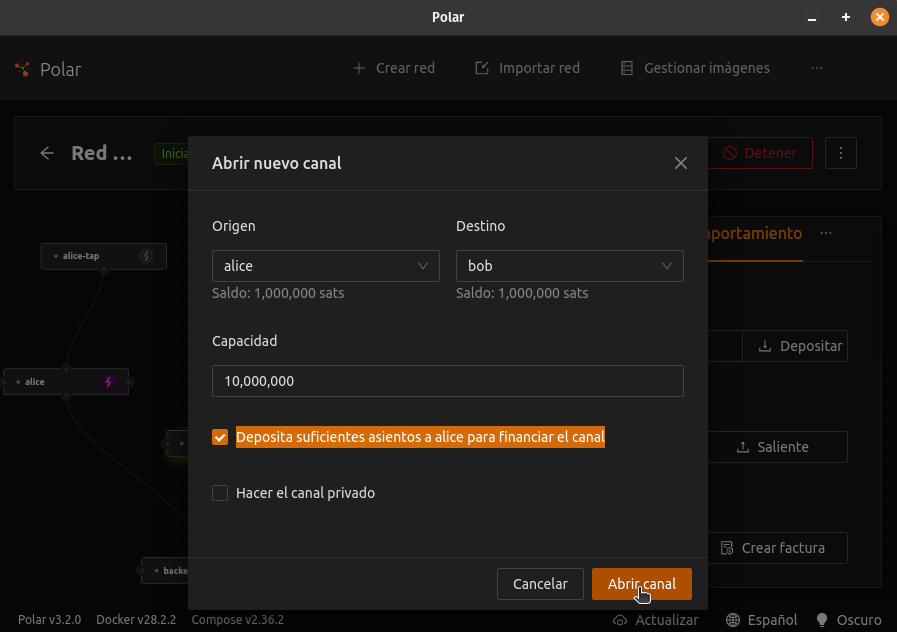Expand the Origen dropdown showing alice
The image size is (897, 632).
[326, 266]
